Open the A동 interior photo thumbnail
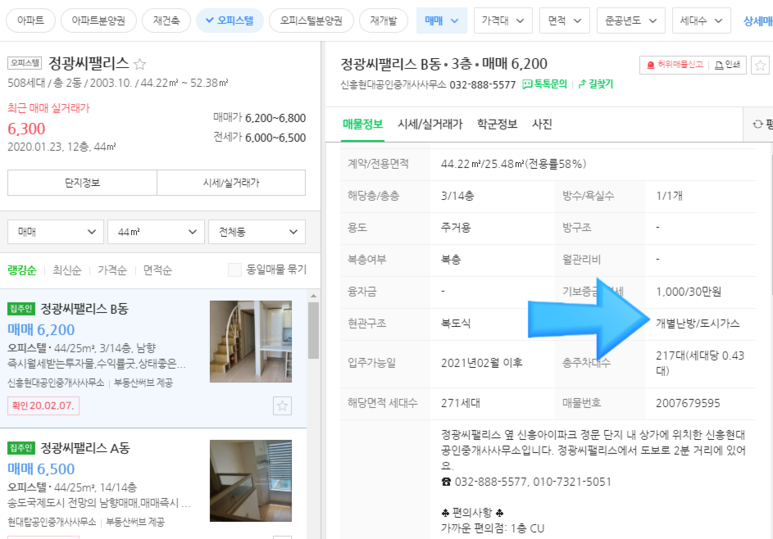This screenshot has height=539, width=773. pos(250,481)
